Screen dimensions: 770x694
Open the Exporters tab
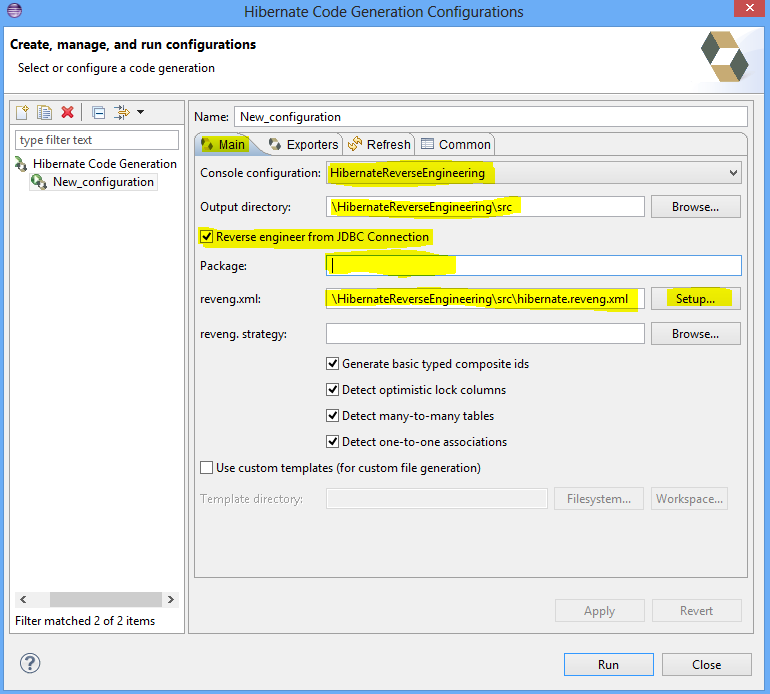tap(303, 144)
